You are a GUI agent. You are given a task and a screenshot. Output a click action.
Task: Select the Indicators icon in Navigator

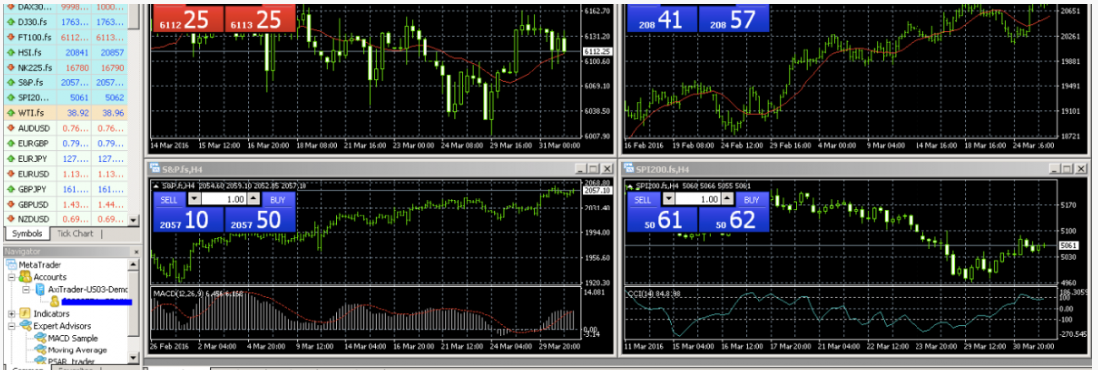pyautogui.click(x=25, y=313)
